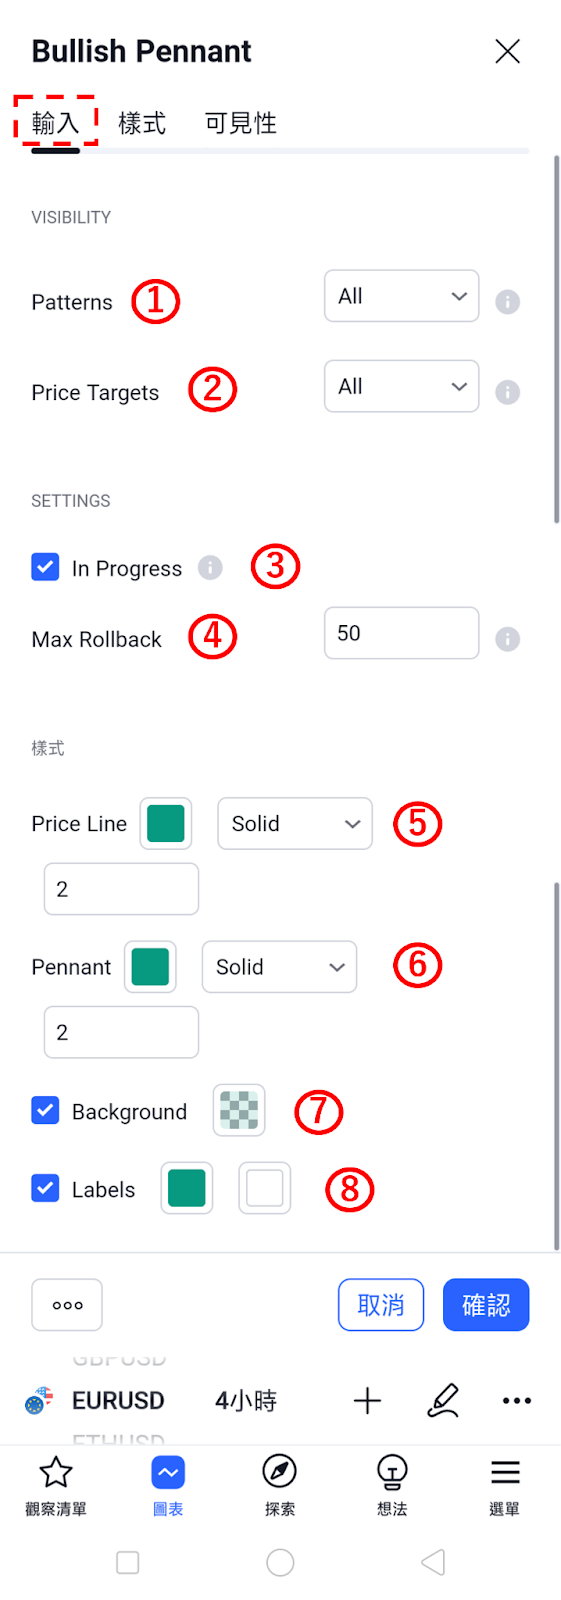This screenshot has width=561, height=1600.
Task: Open the 想法 lightbulb icon
Action: tap(392, 1472)
